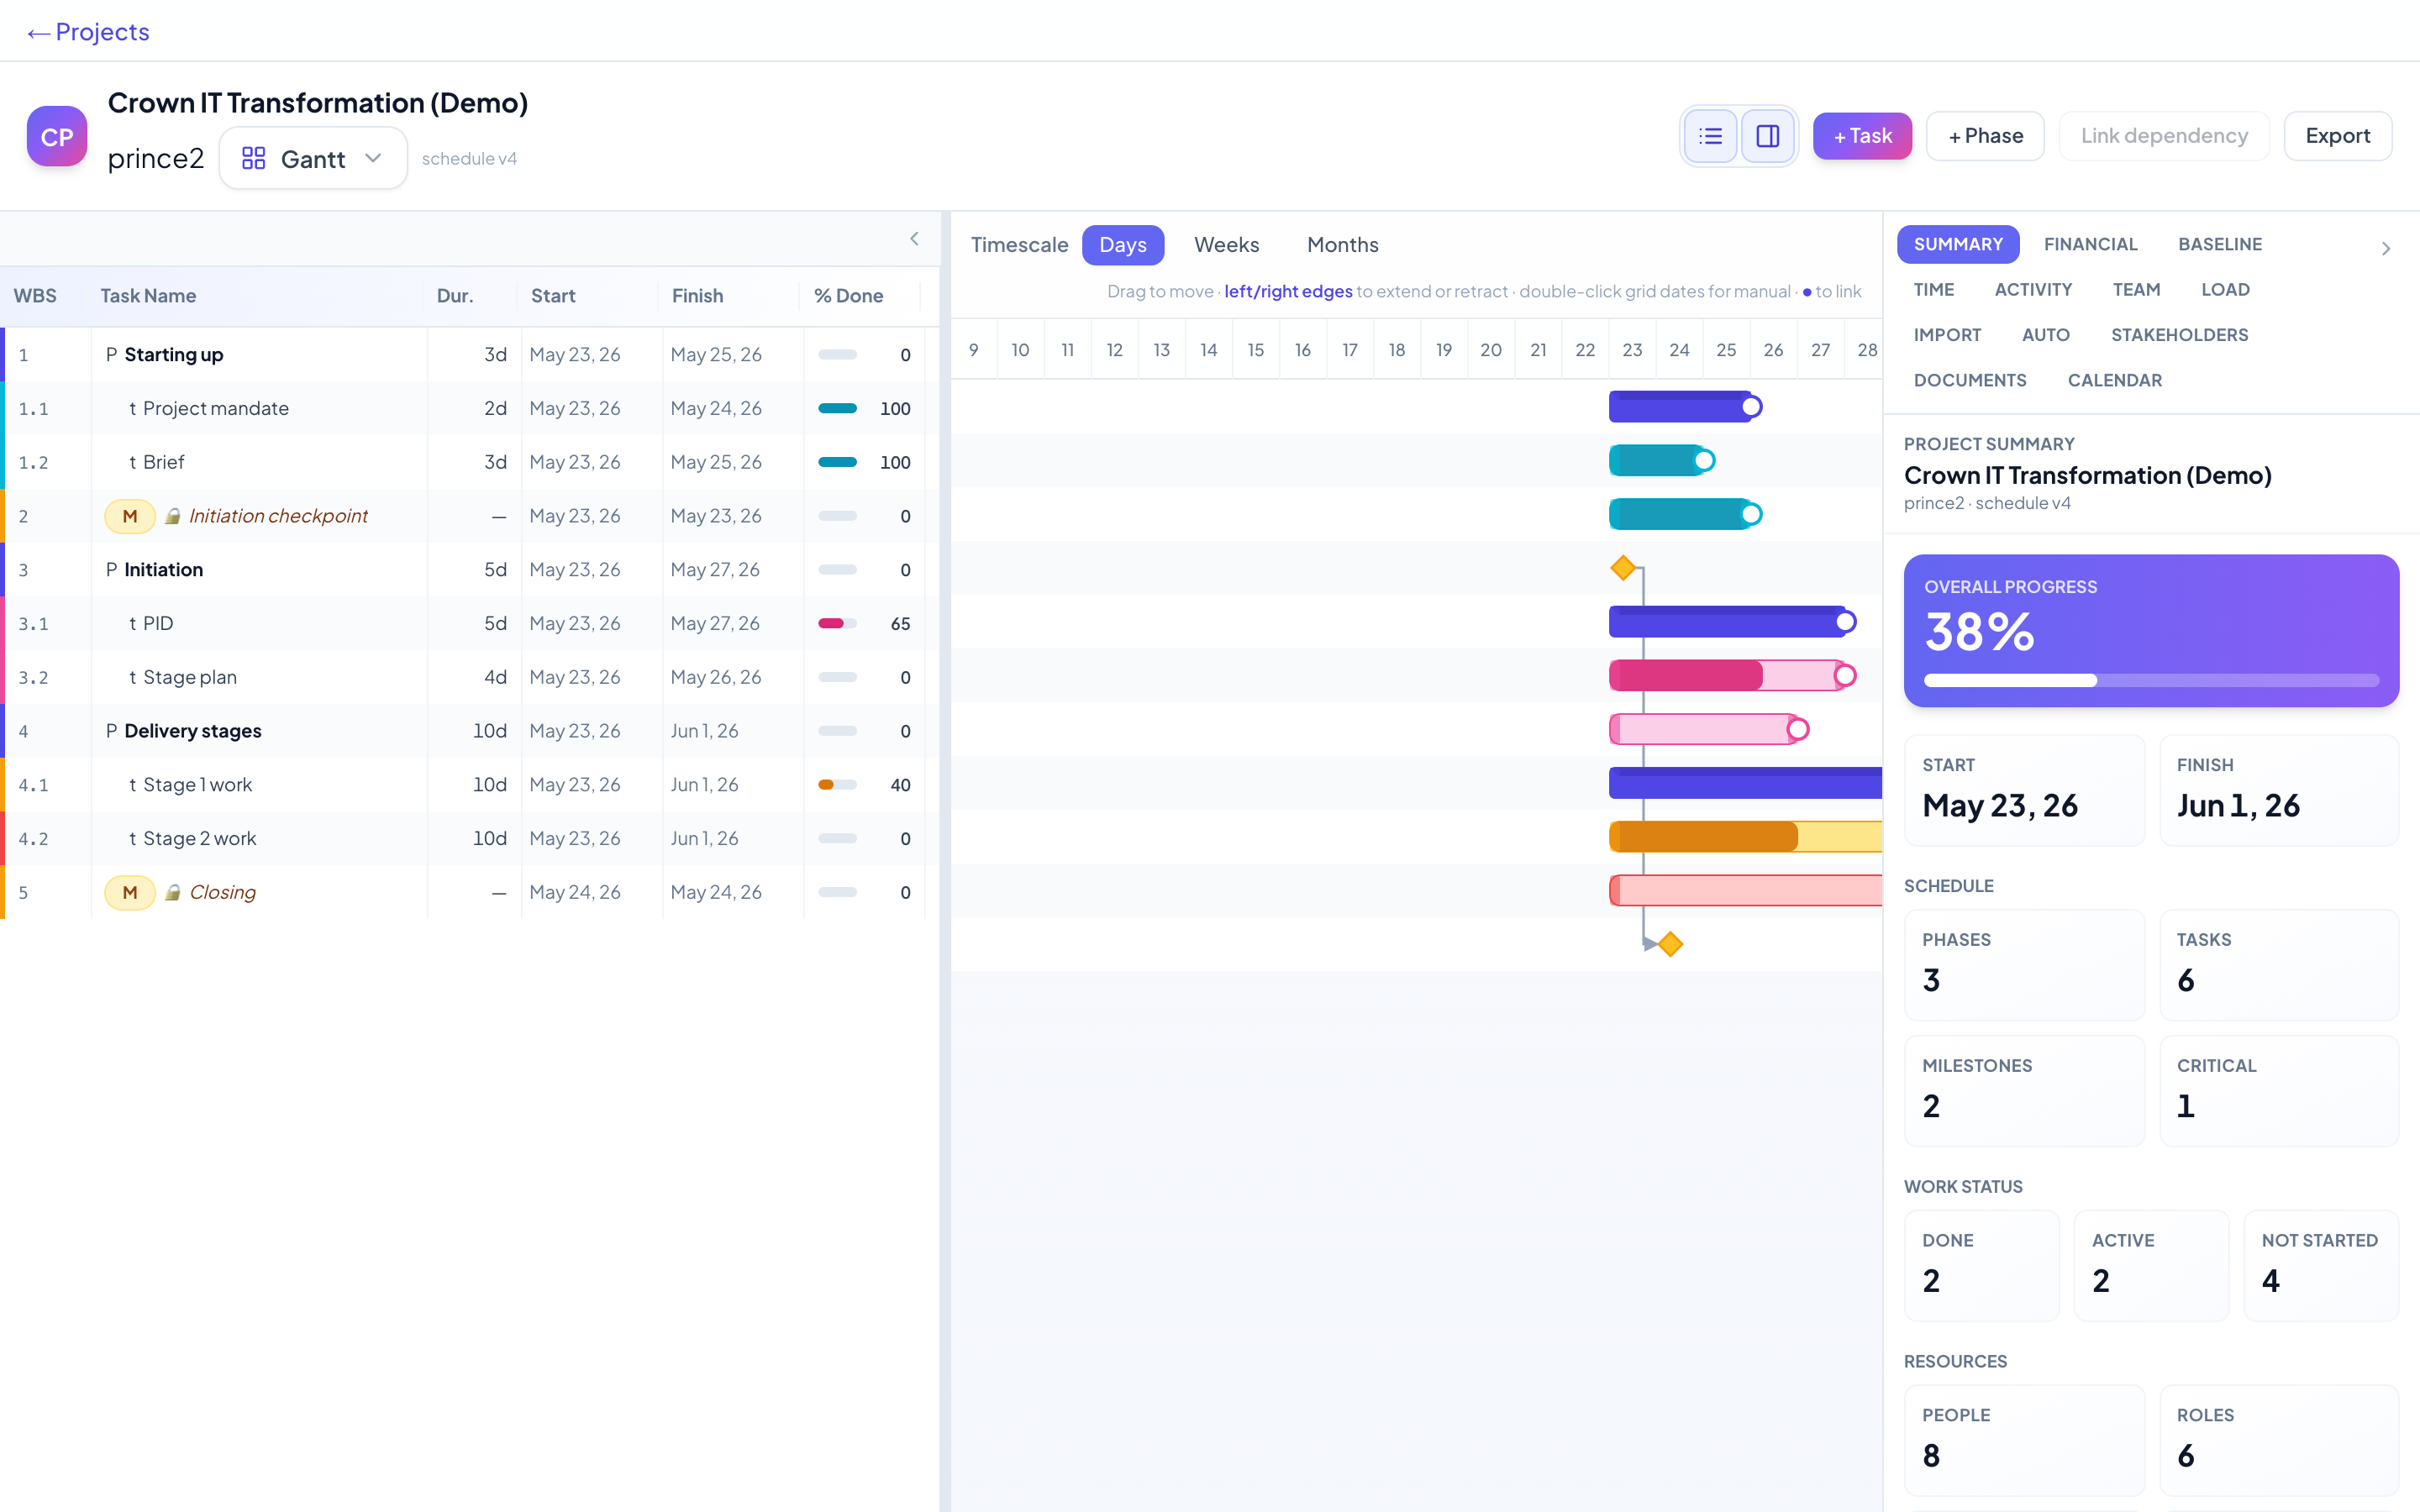Collapse the task table panel
The image size is (2420, 1512).
click(914, 238)
